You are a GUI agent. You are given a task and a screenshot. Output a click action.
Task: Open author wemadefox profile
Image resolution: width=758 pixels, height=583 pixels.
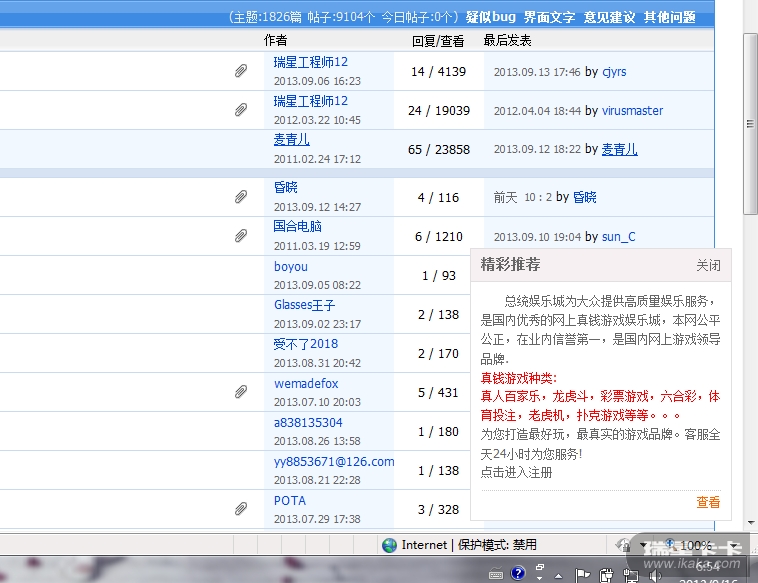(x=306, y=383)
